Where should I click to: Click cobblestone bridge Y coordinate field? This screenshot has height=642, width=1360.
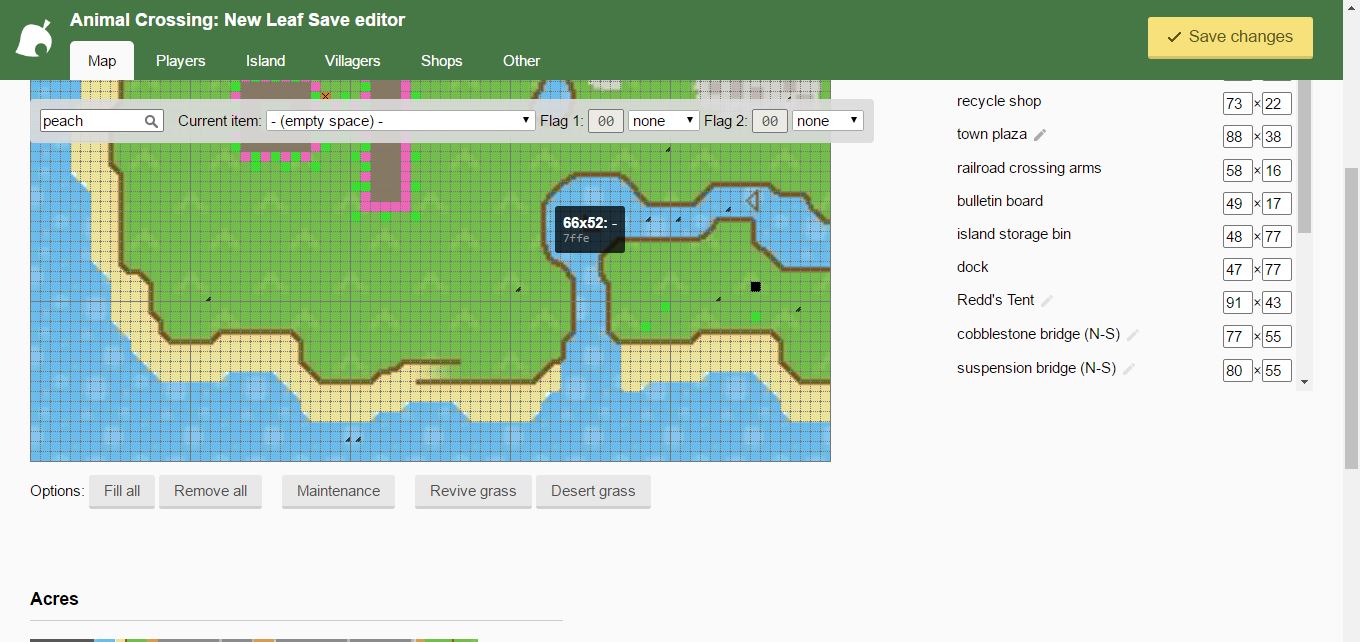(x=1277, y=337)
